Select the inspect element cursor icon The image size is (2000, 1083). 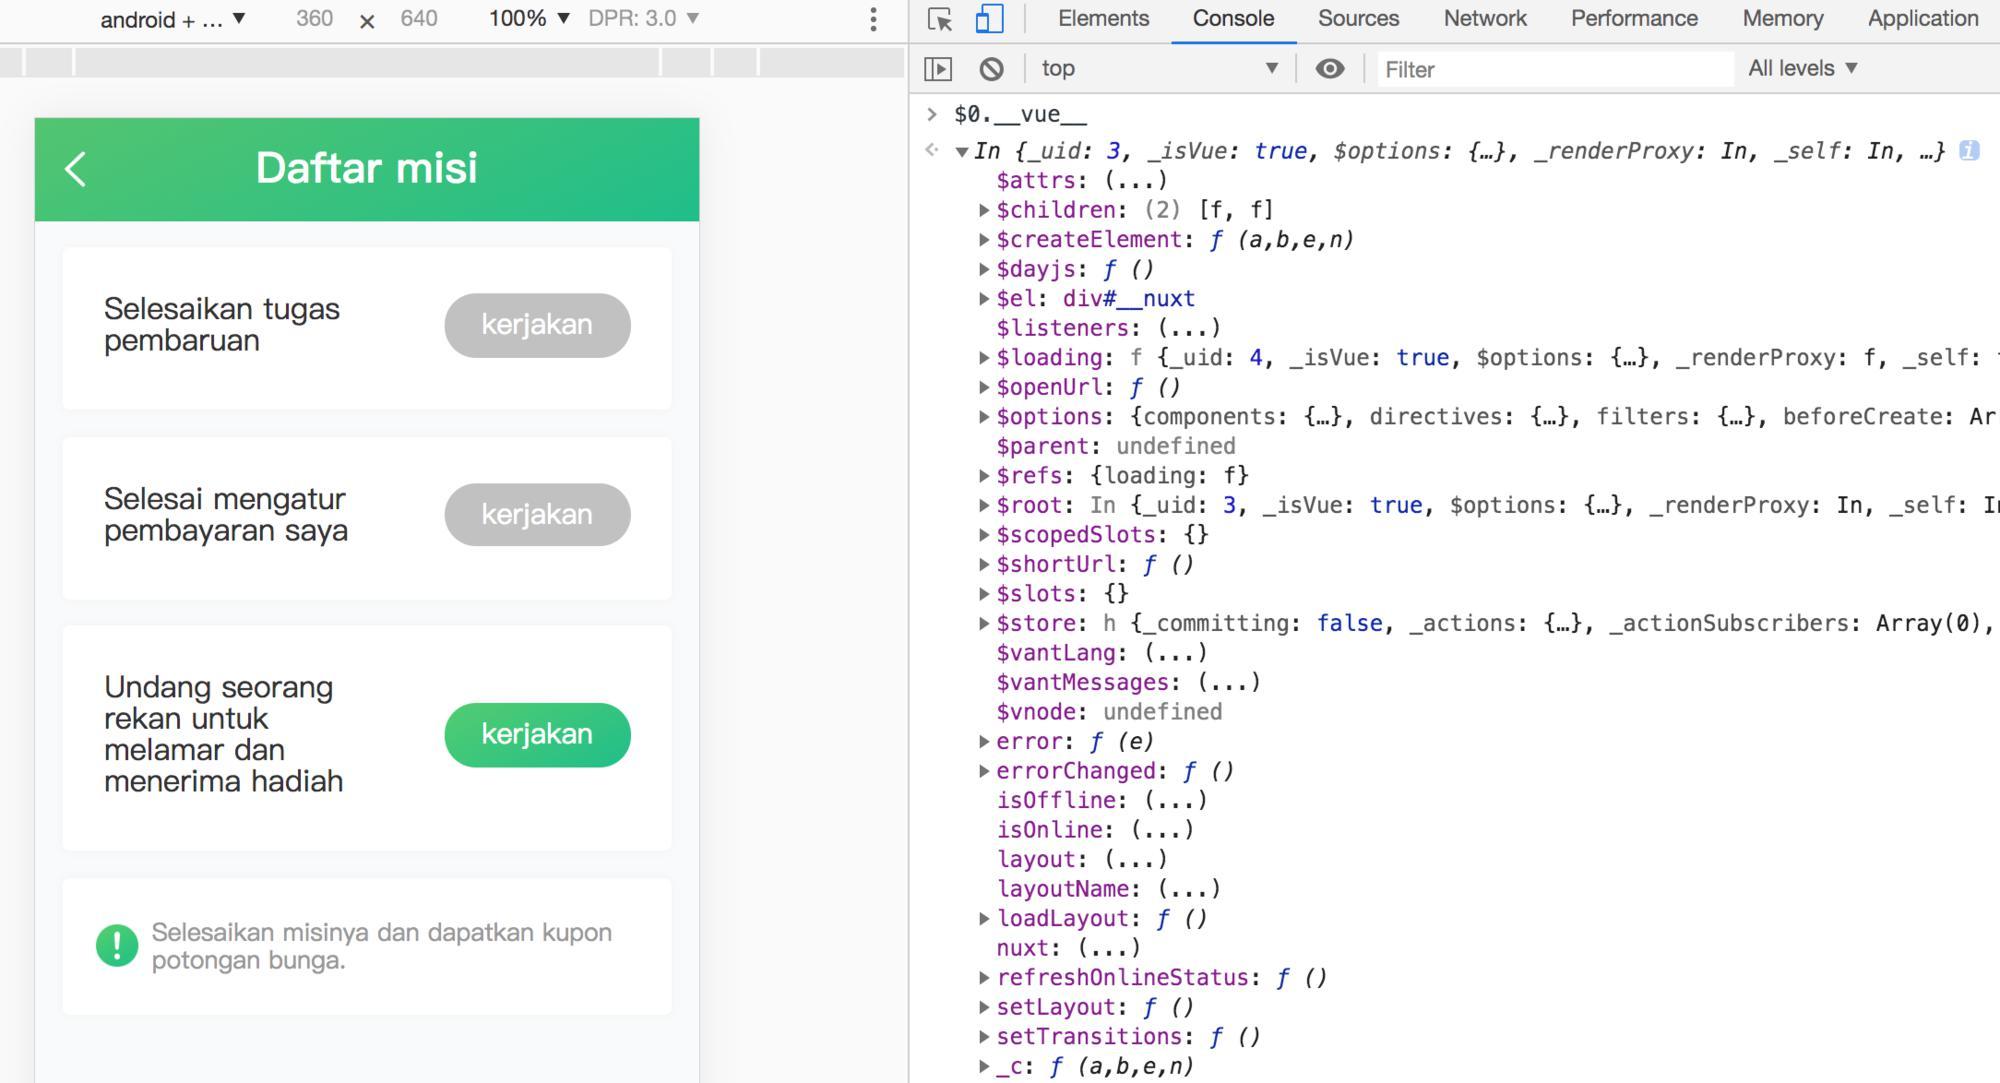click(x=935, y=18)
